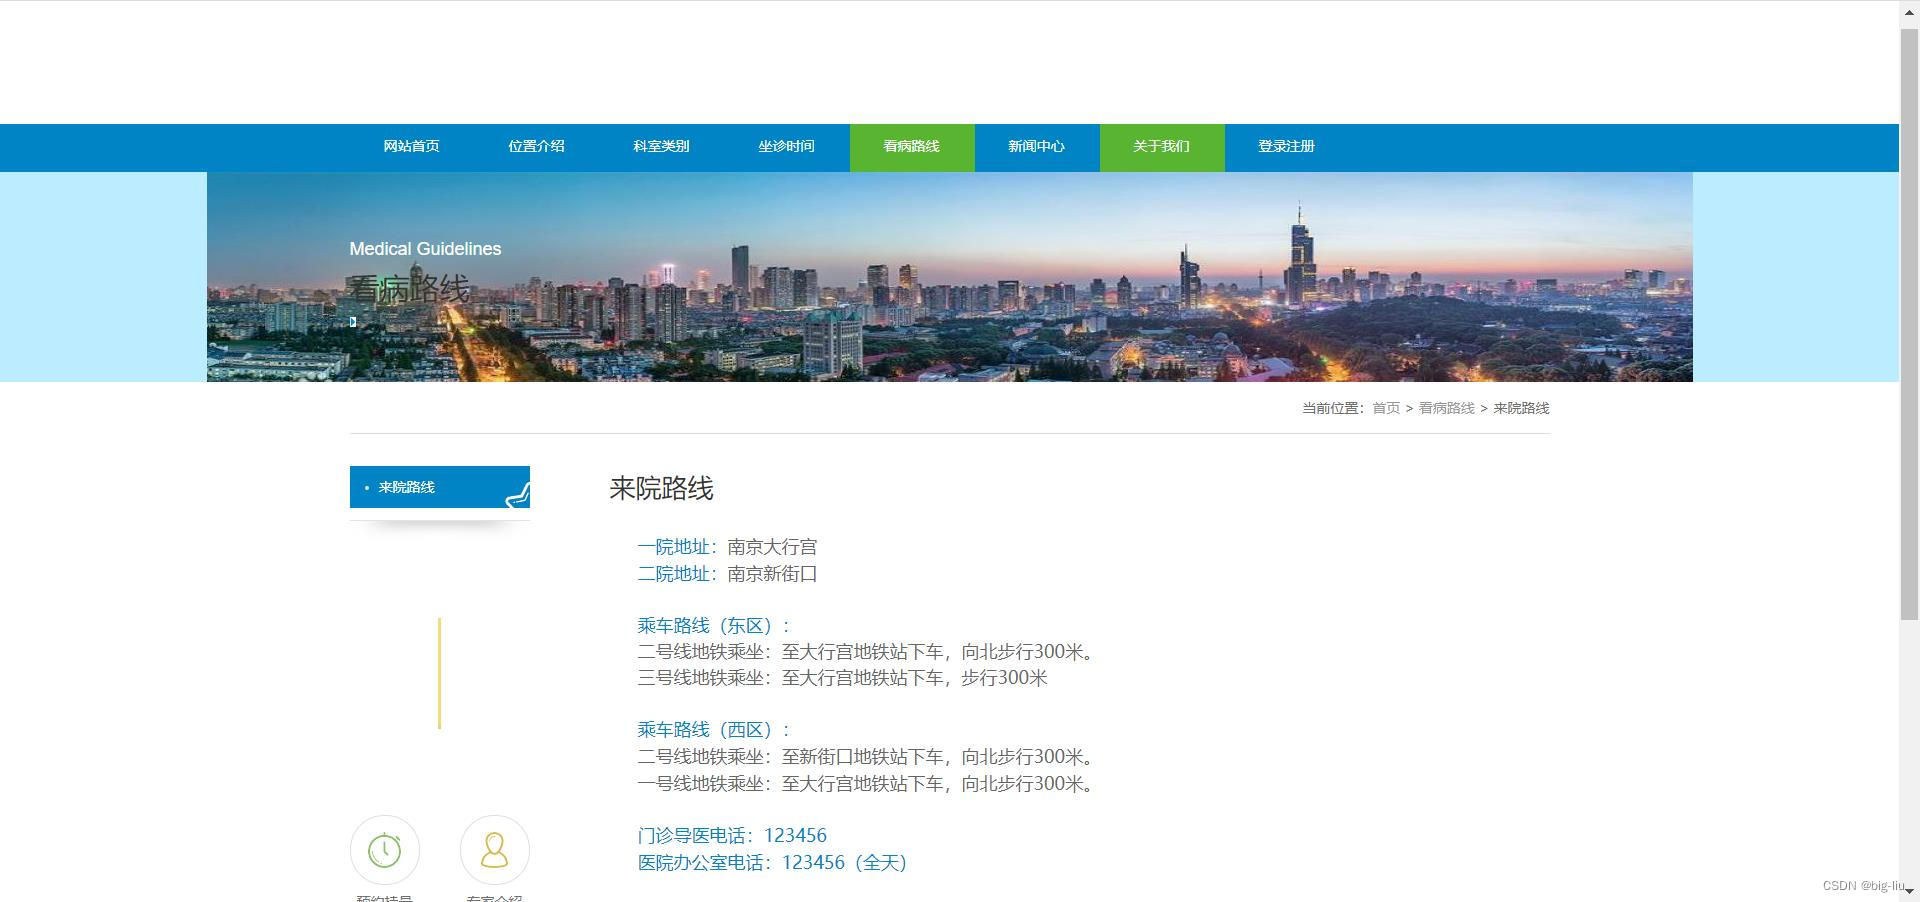1920x902 pixels.
Task: Open the clock appointment icon
Action: tap(385, 850)
